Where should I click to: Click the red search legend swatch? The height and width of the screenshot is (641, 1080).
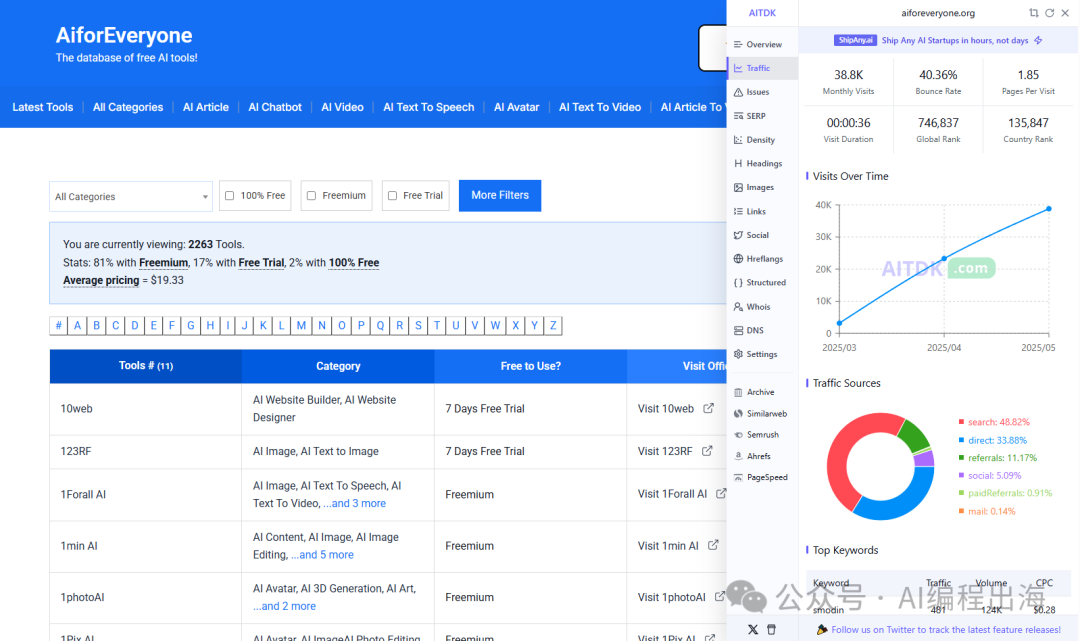coord(961,422)
